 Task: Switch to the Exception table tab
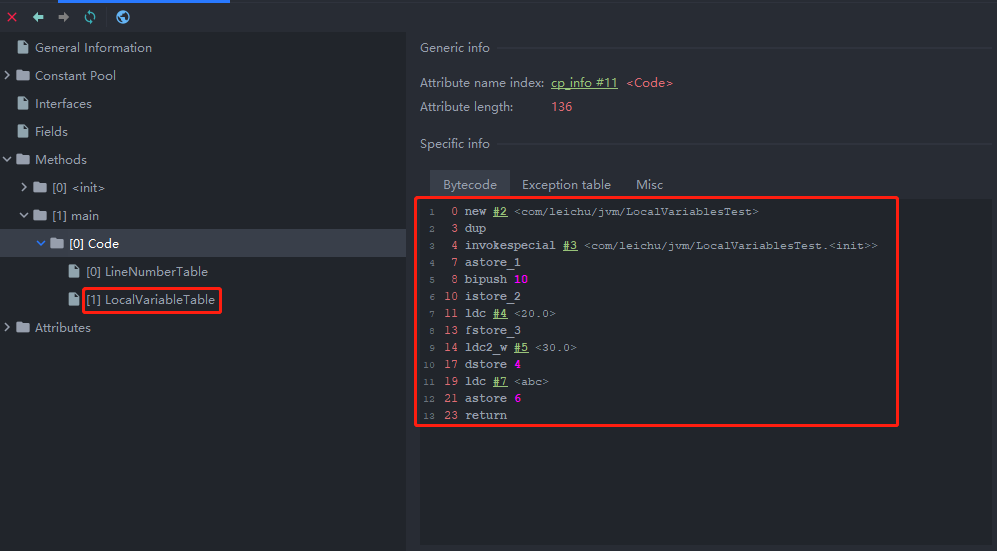click(x=566, y=185)
